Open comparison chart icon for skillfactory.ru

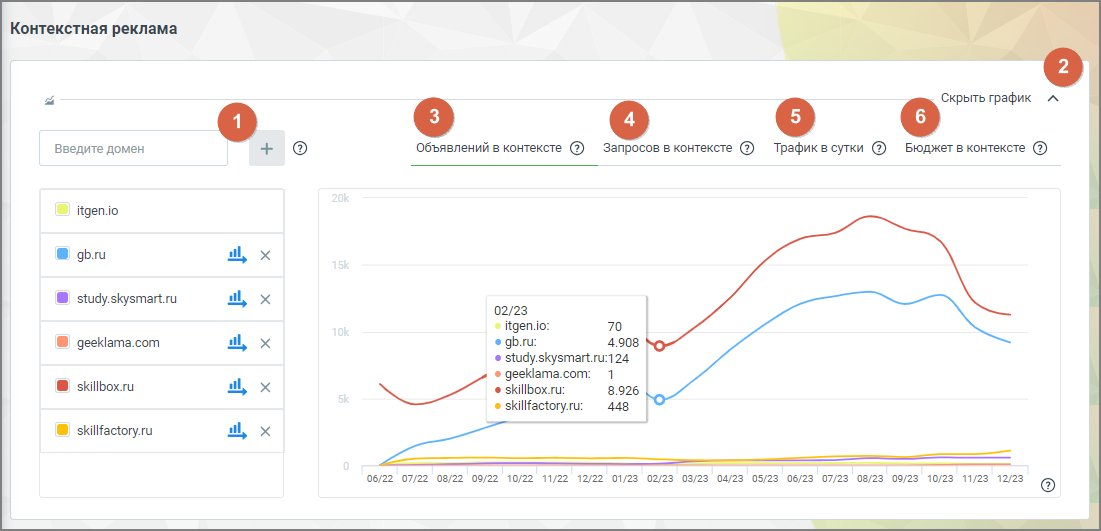point(237,431)
